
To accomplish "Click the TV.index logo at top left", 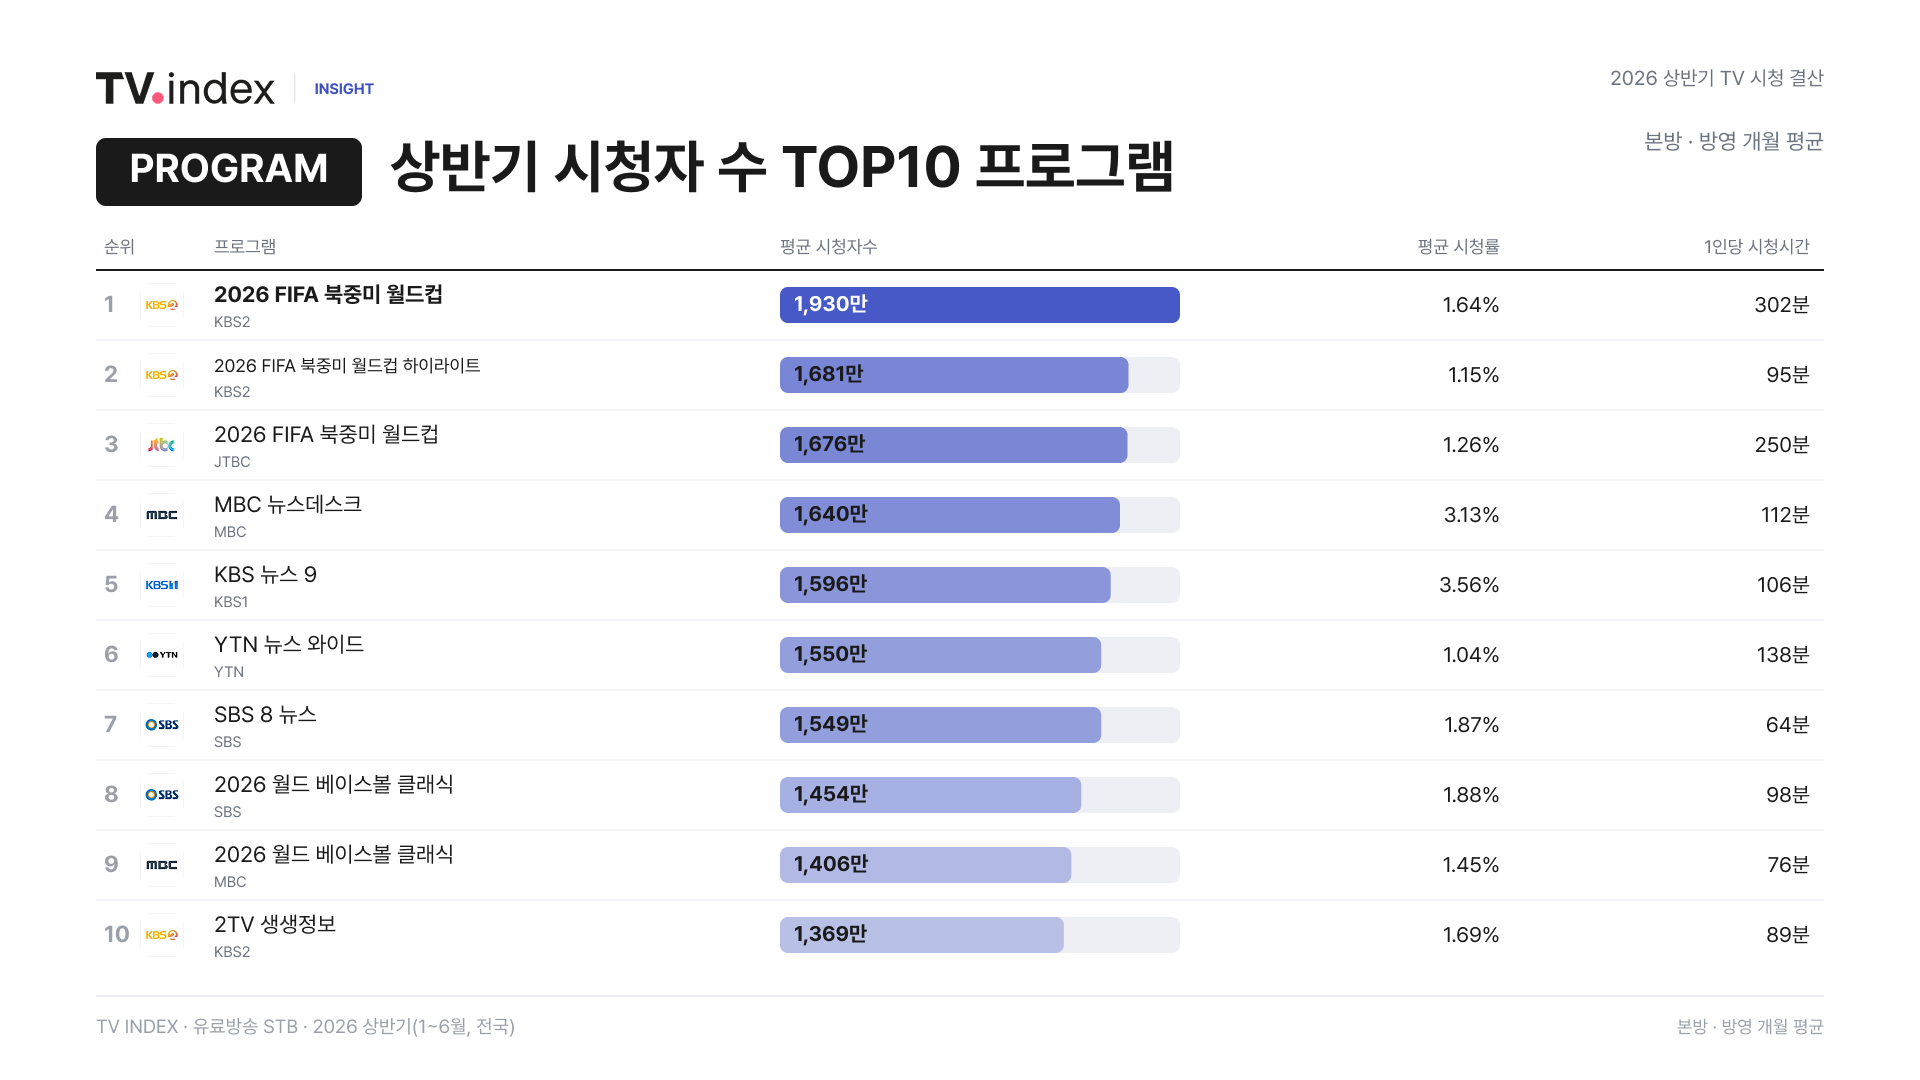I will pos(185,89).
